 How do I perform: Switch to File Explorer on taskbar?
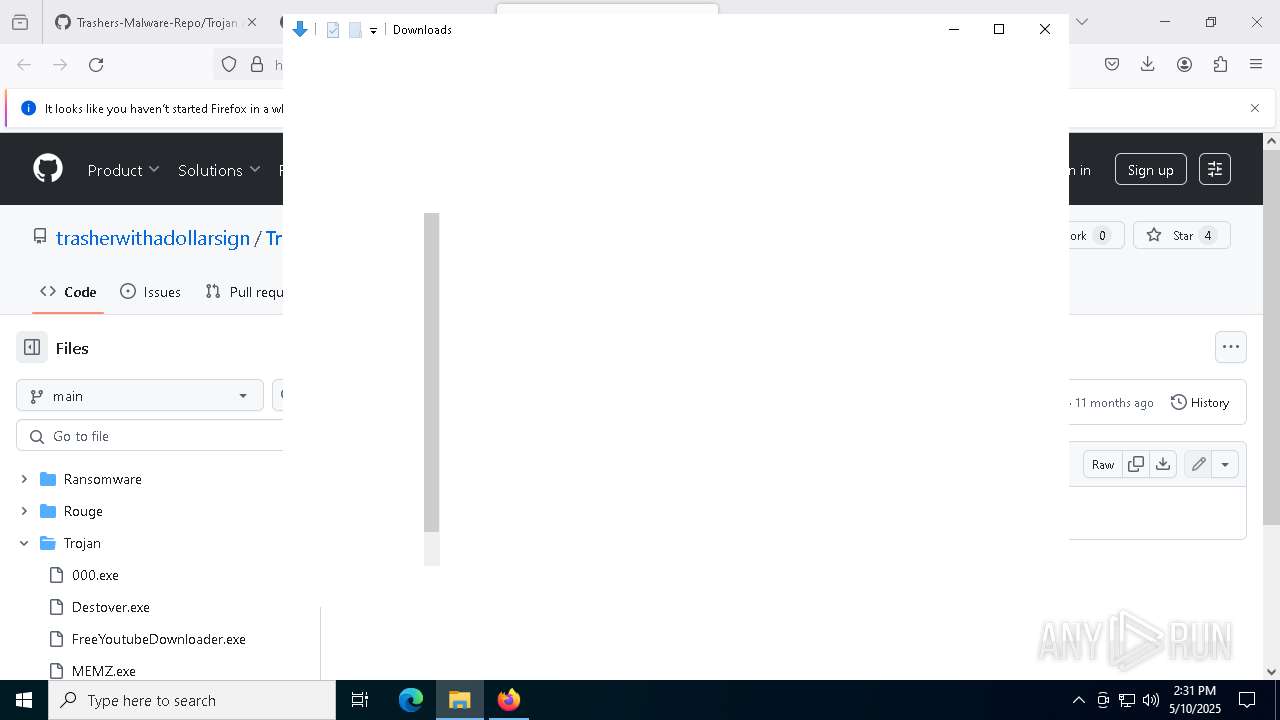[460, 700]
